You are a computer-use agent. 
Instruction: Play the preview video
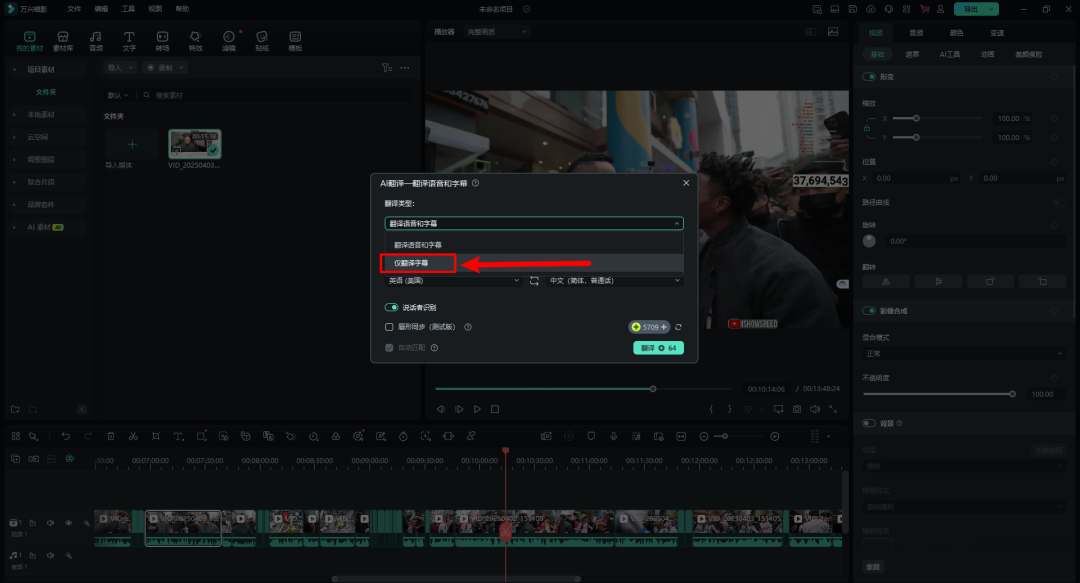[x=477, y=409]
